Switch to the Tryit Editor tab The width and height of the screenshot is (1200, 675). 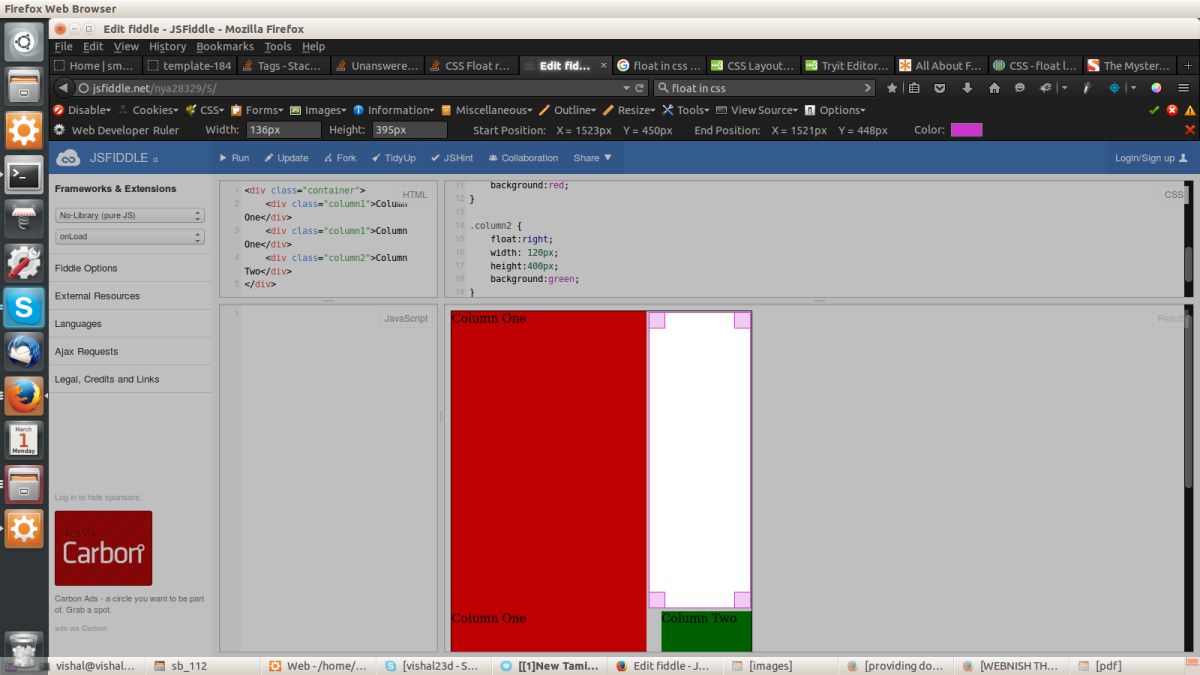pyautogui.click(x=846, y=66)
